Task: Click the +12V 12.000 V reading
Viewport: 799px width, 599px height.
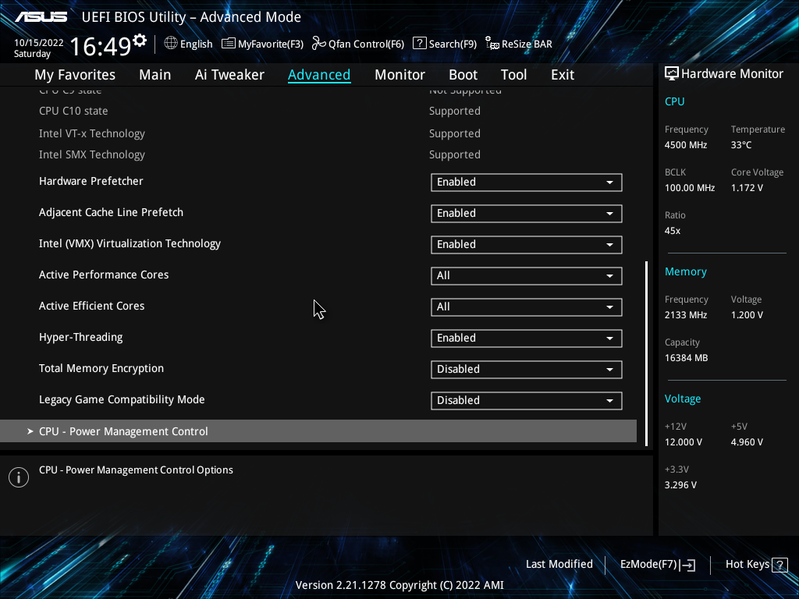Action: 683,442
